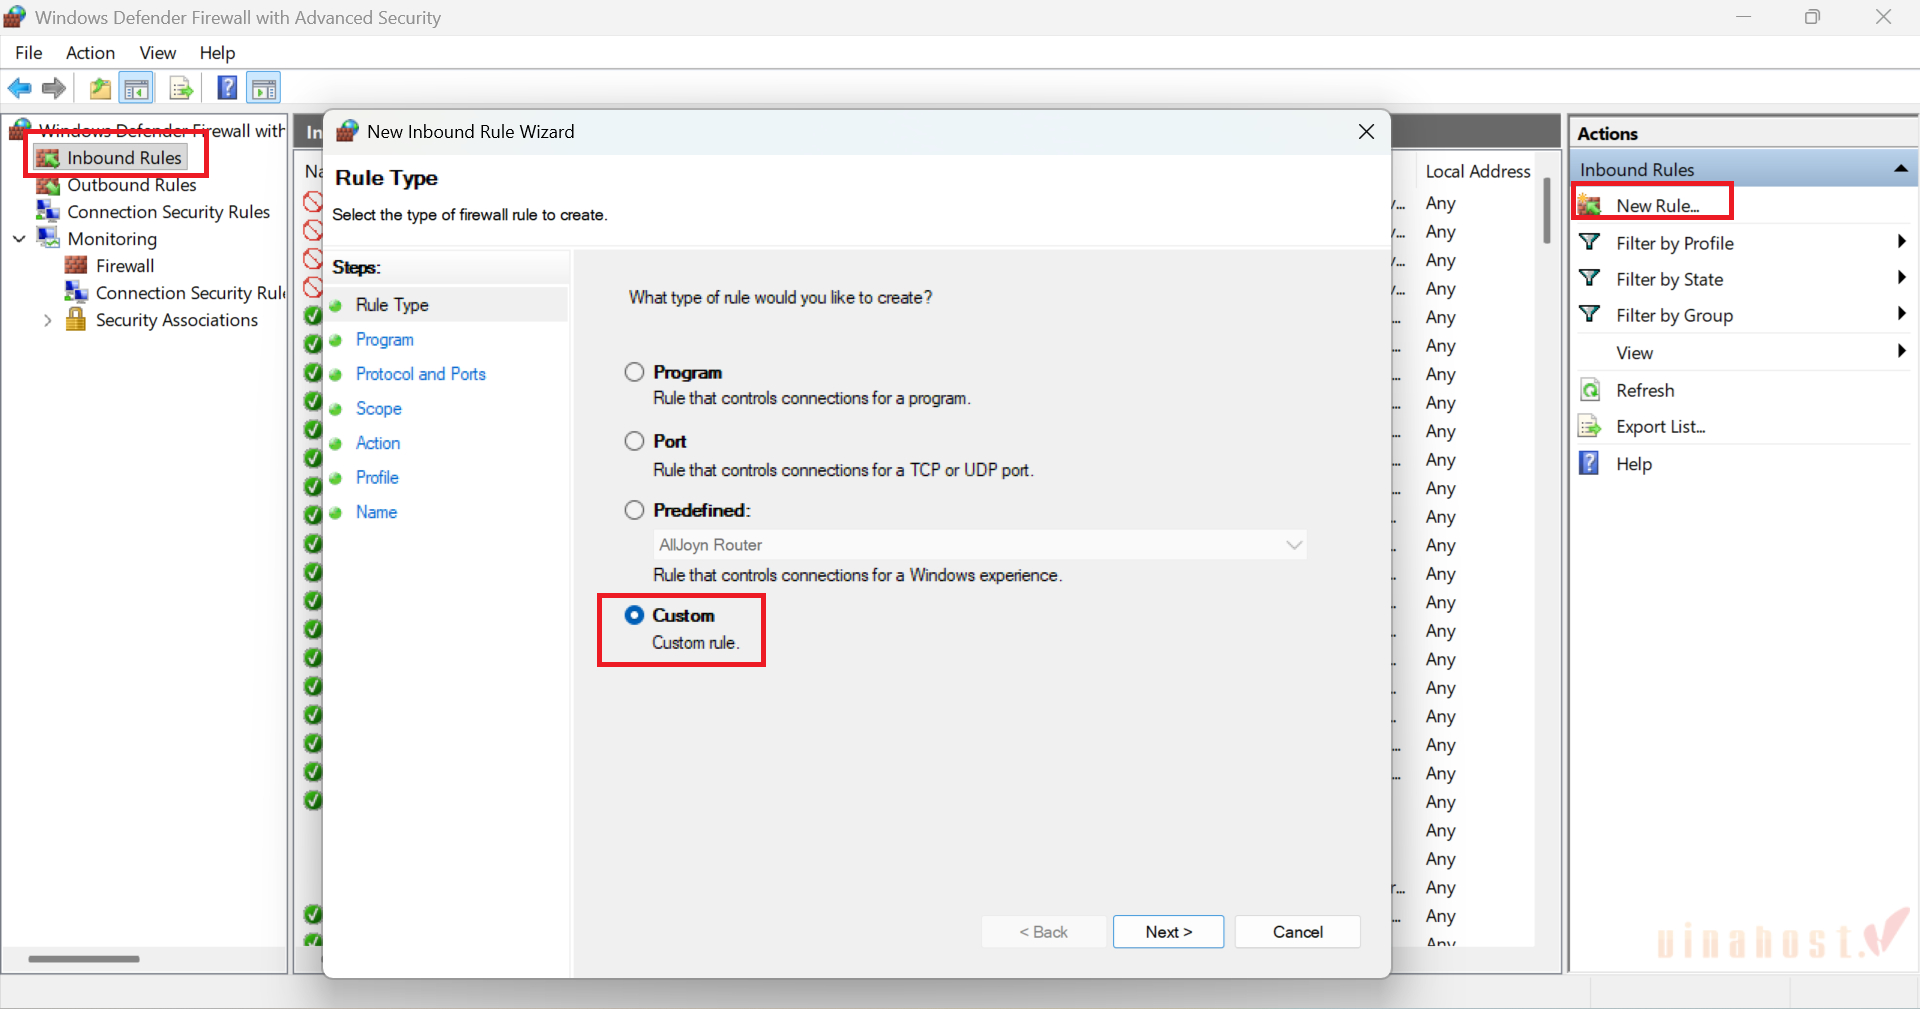The height and width of the screenshot is (1009, 1920).
Task: Click the Filter by Profile funnel icon
Action: pyautogui.click(x=1589, y=242)
